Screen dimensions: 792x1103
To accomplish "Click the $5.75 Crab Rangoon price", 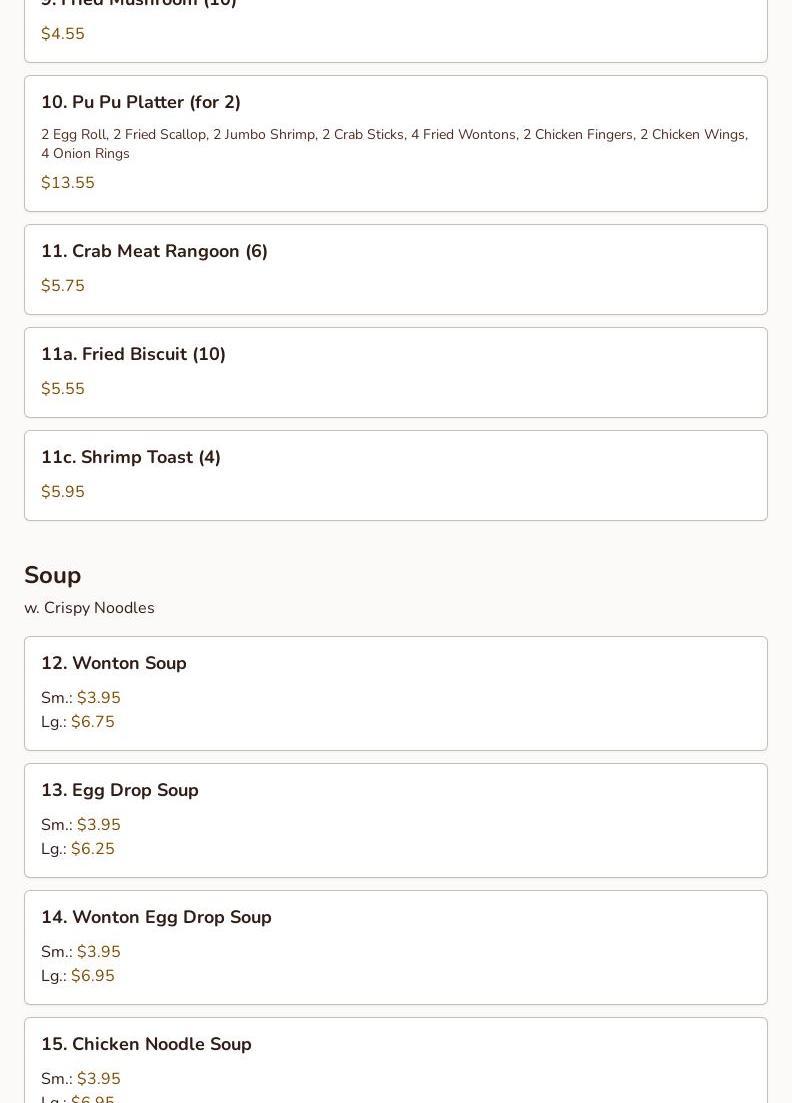I will click(63, 286).
